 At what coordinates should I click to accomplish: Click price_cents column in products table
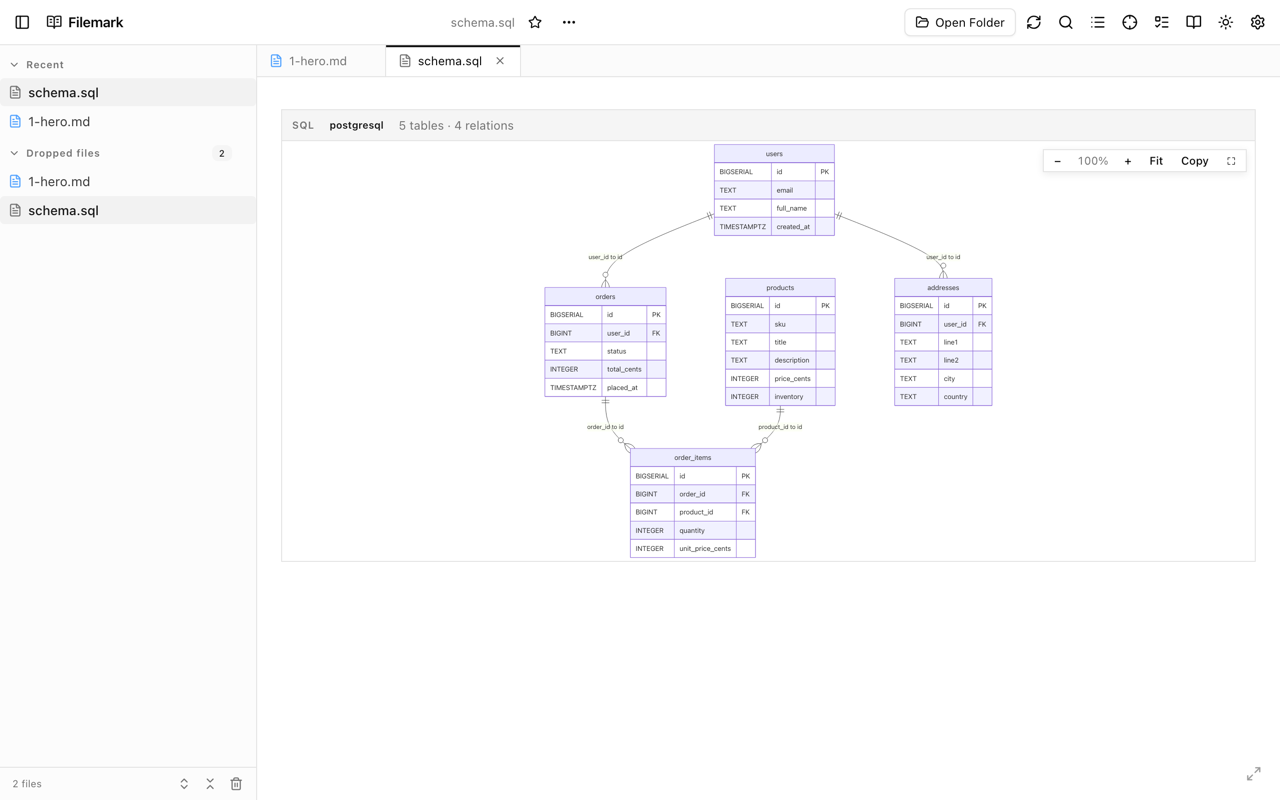tap(792, 379)
